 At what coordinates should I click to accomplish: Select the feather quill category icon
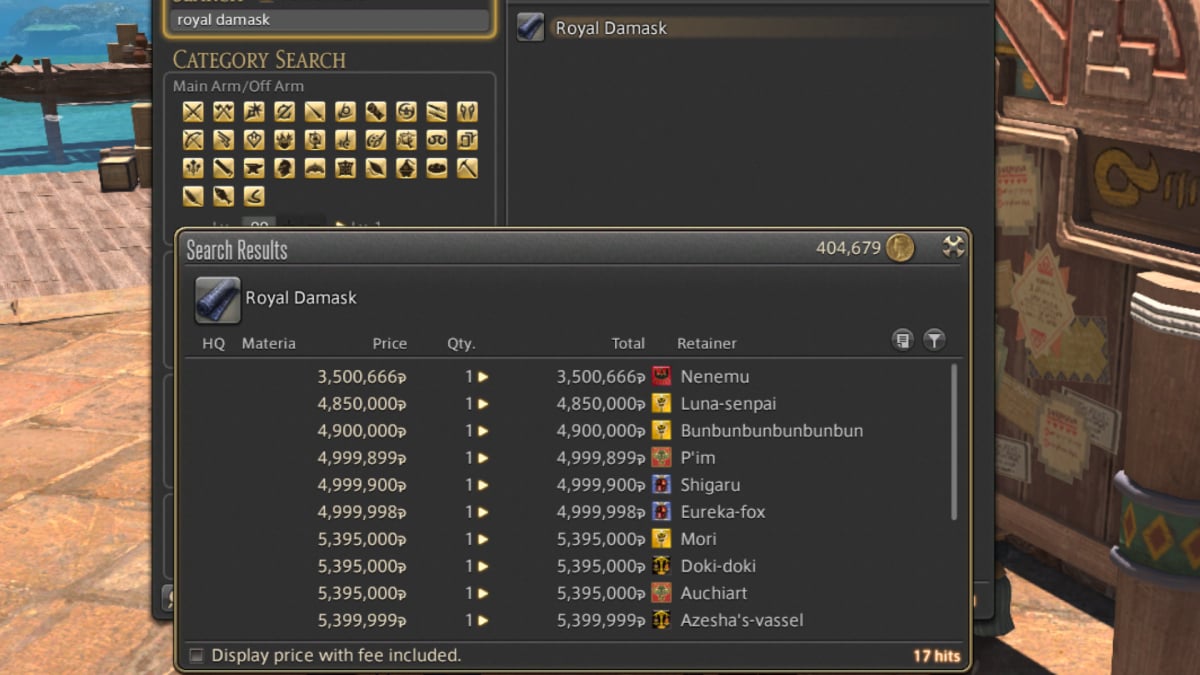click(x=192, y=196)
